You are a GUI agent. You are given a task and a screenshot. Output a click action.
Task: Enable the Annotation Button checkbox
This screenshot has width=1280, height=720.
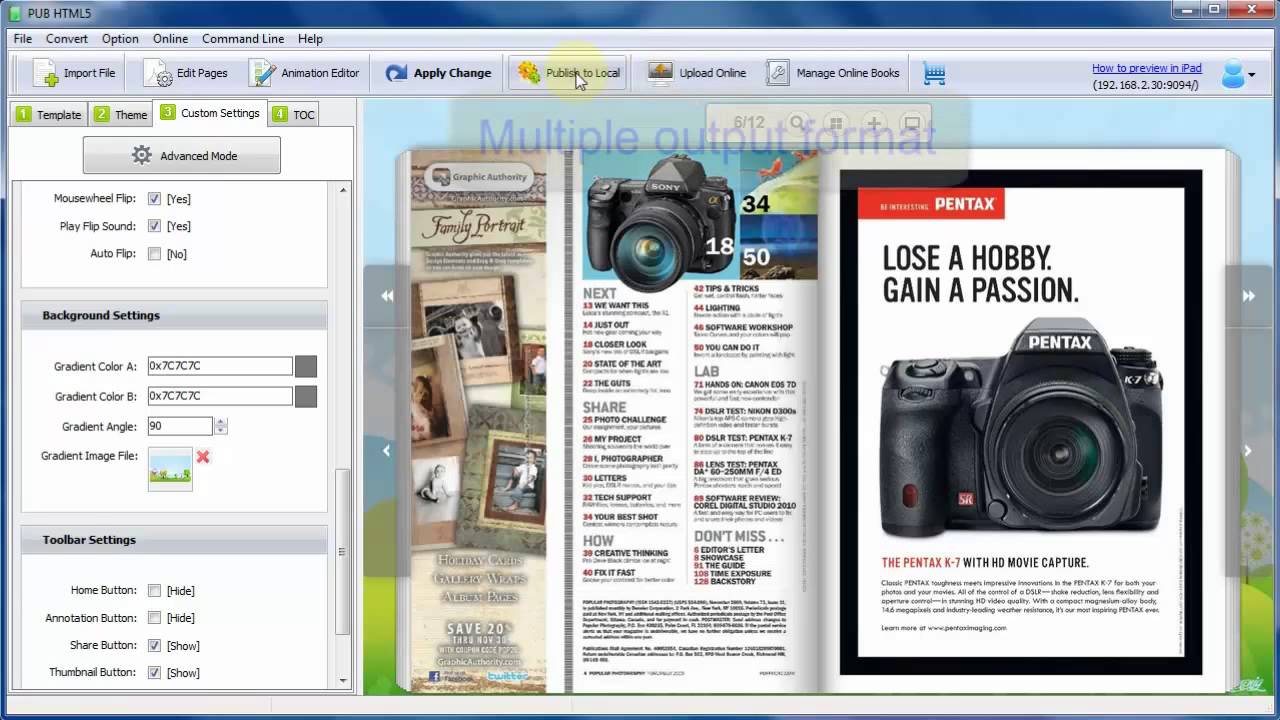[x=154, y=618]
